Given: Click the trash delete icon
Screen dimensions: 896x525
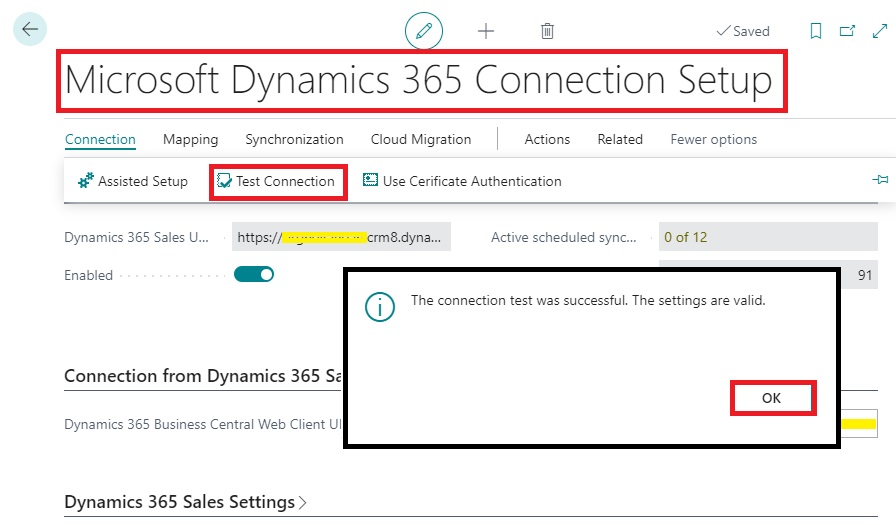Looking at the screenshot, I should (547, 31).
